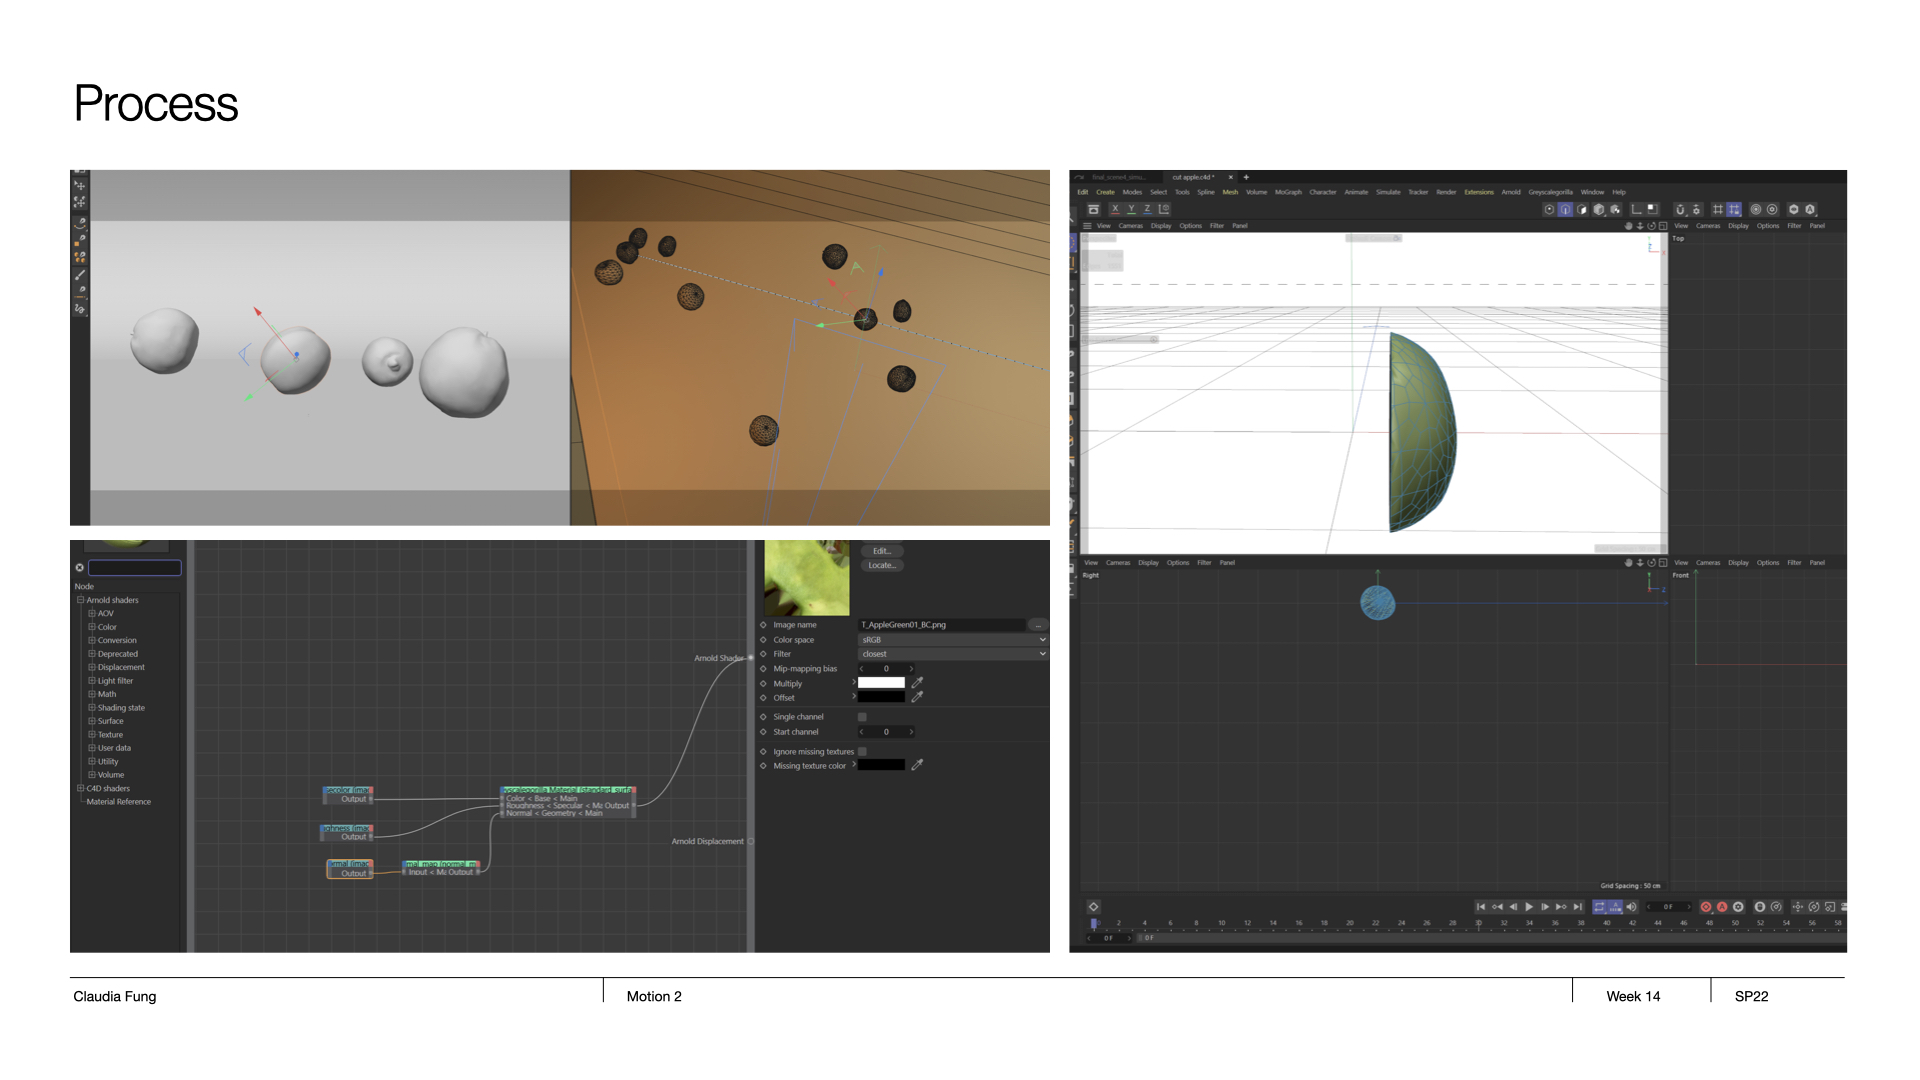This screenshot has width=1920, height=1080.
Task: Click the Y axis lock icon
Action: click(1131, 209)
